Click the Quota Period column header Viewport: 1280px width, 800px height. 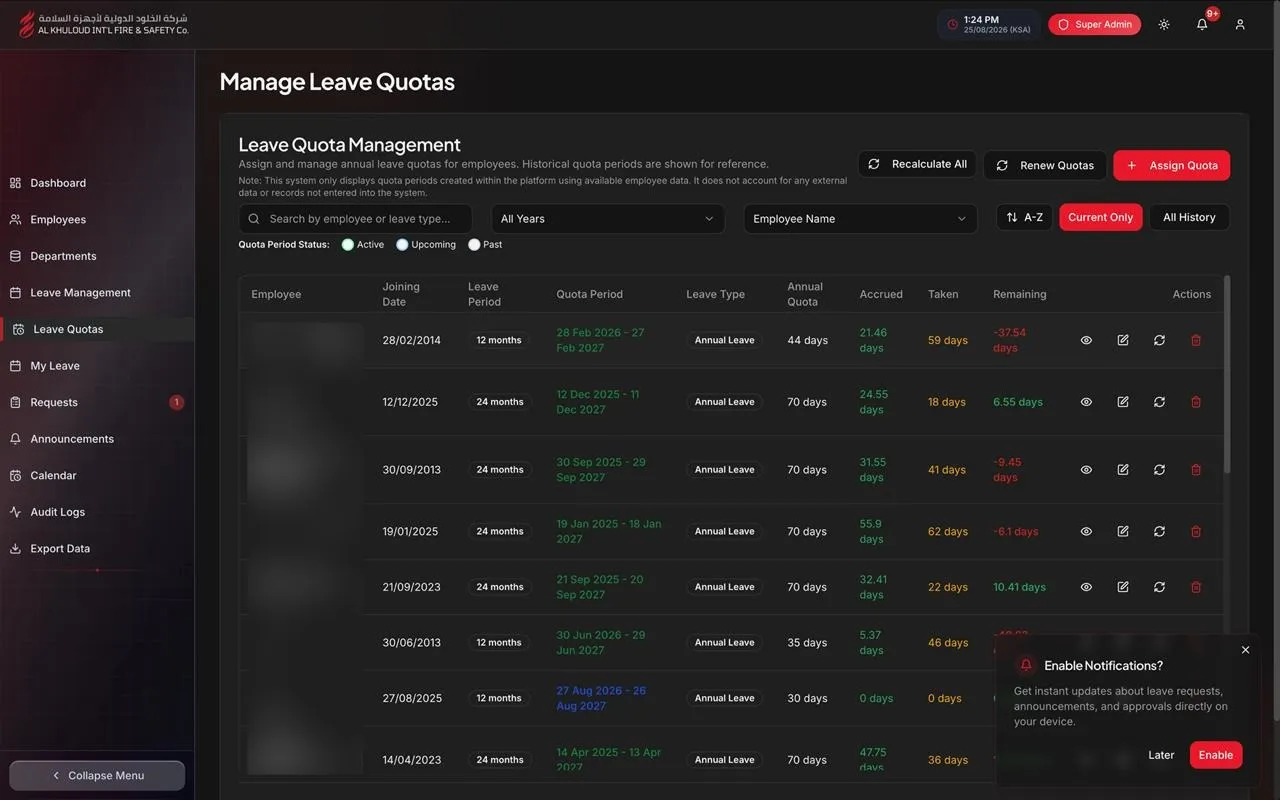click(589, 294)
